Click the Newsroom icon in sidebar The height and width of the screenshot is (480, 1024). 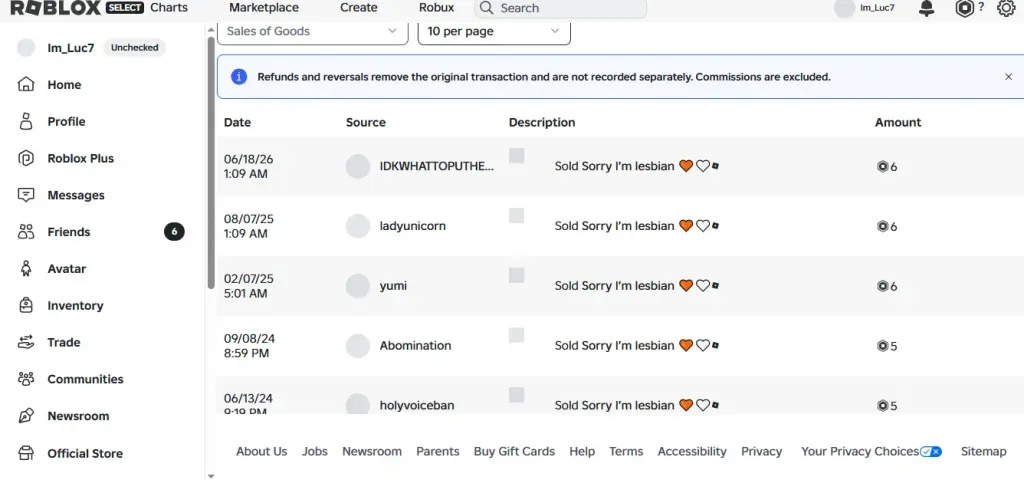[x=25, y=416]
